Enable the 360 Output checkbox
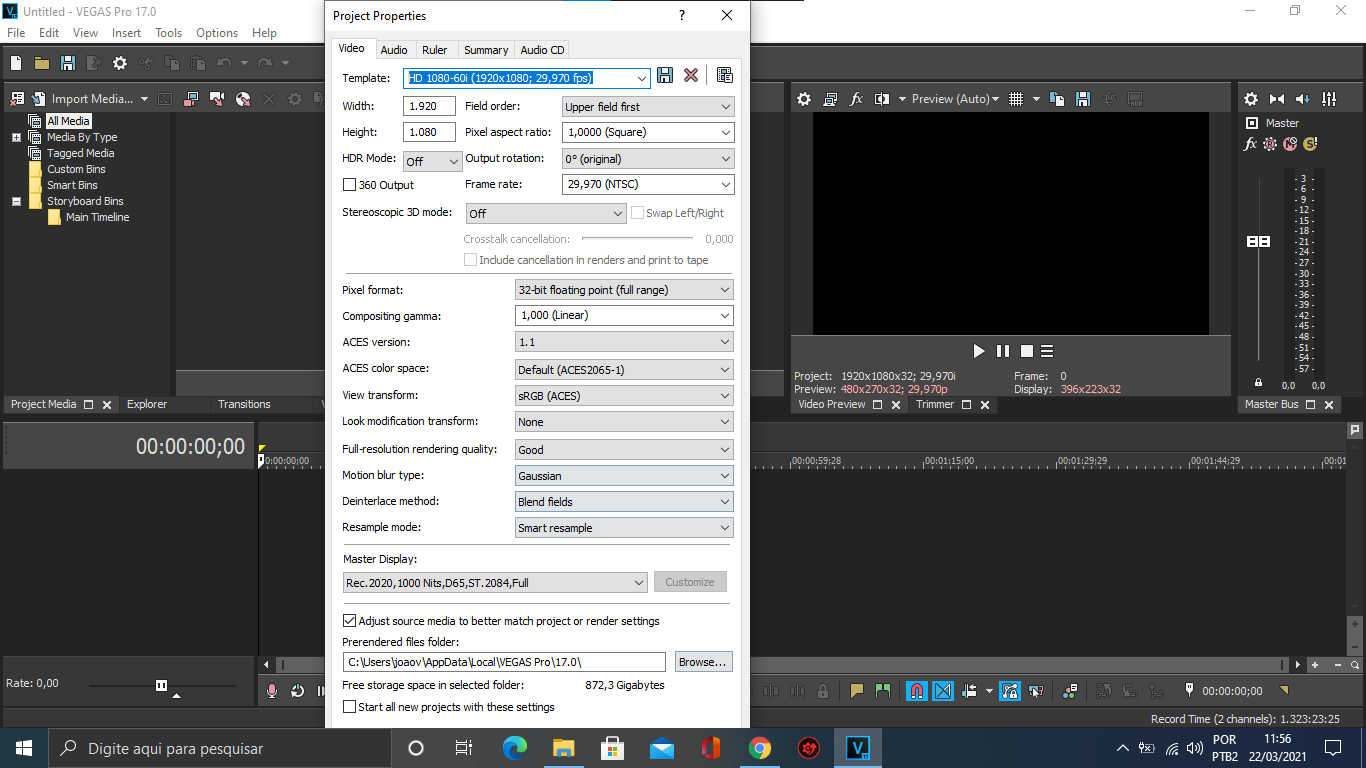The width and height of the screenshot is (1366, 768). (349, 185)
